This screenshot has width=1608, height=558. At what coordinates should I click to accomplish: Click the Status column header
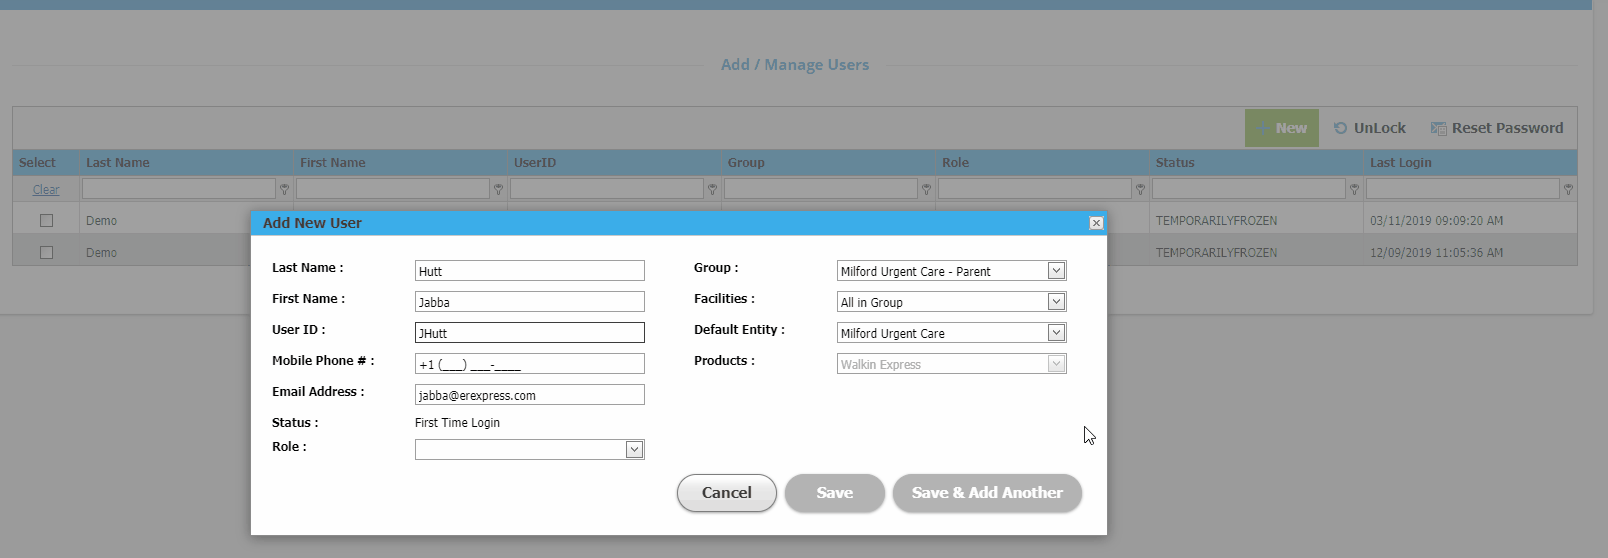click(x=1175, y=162)
